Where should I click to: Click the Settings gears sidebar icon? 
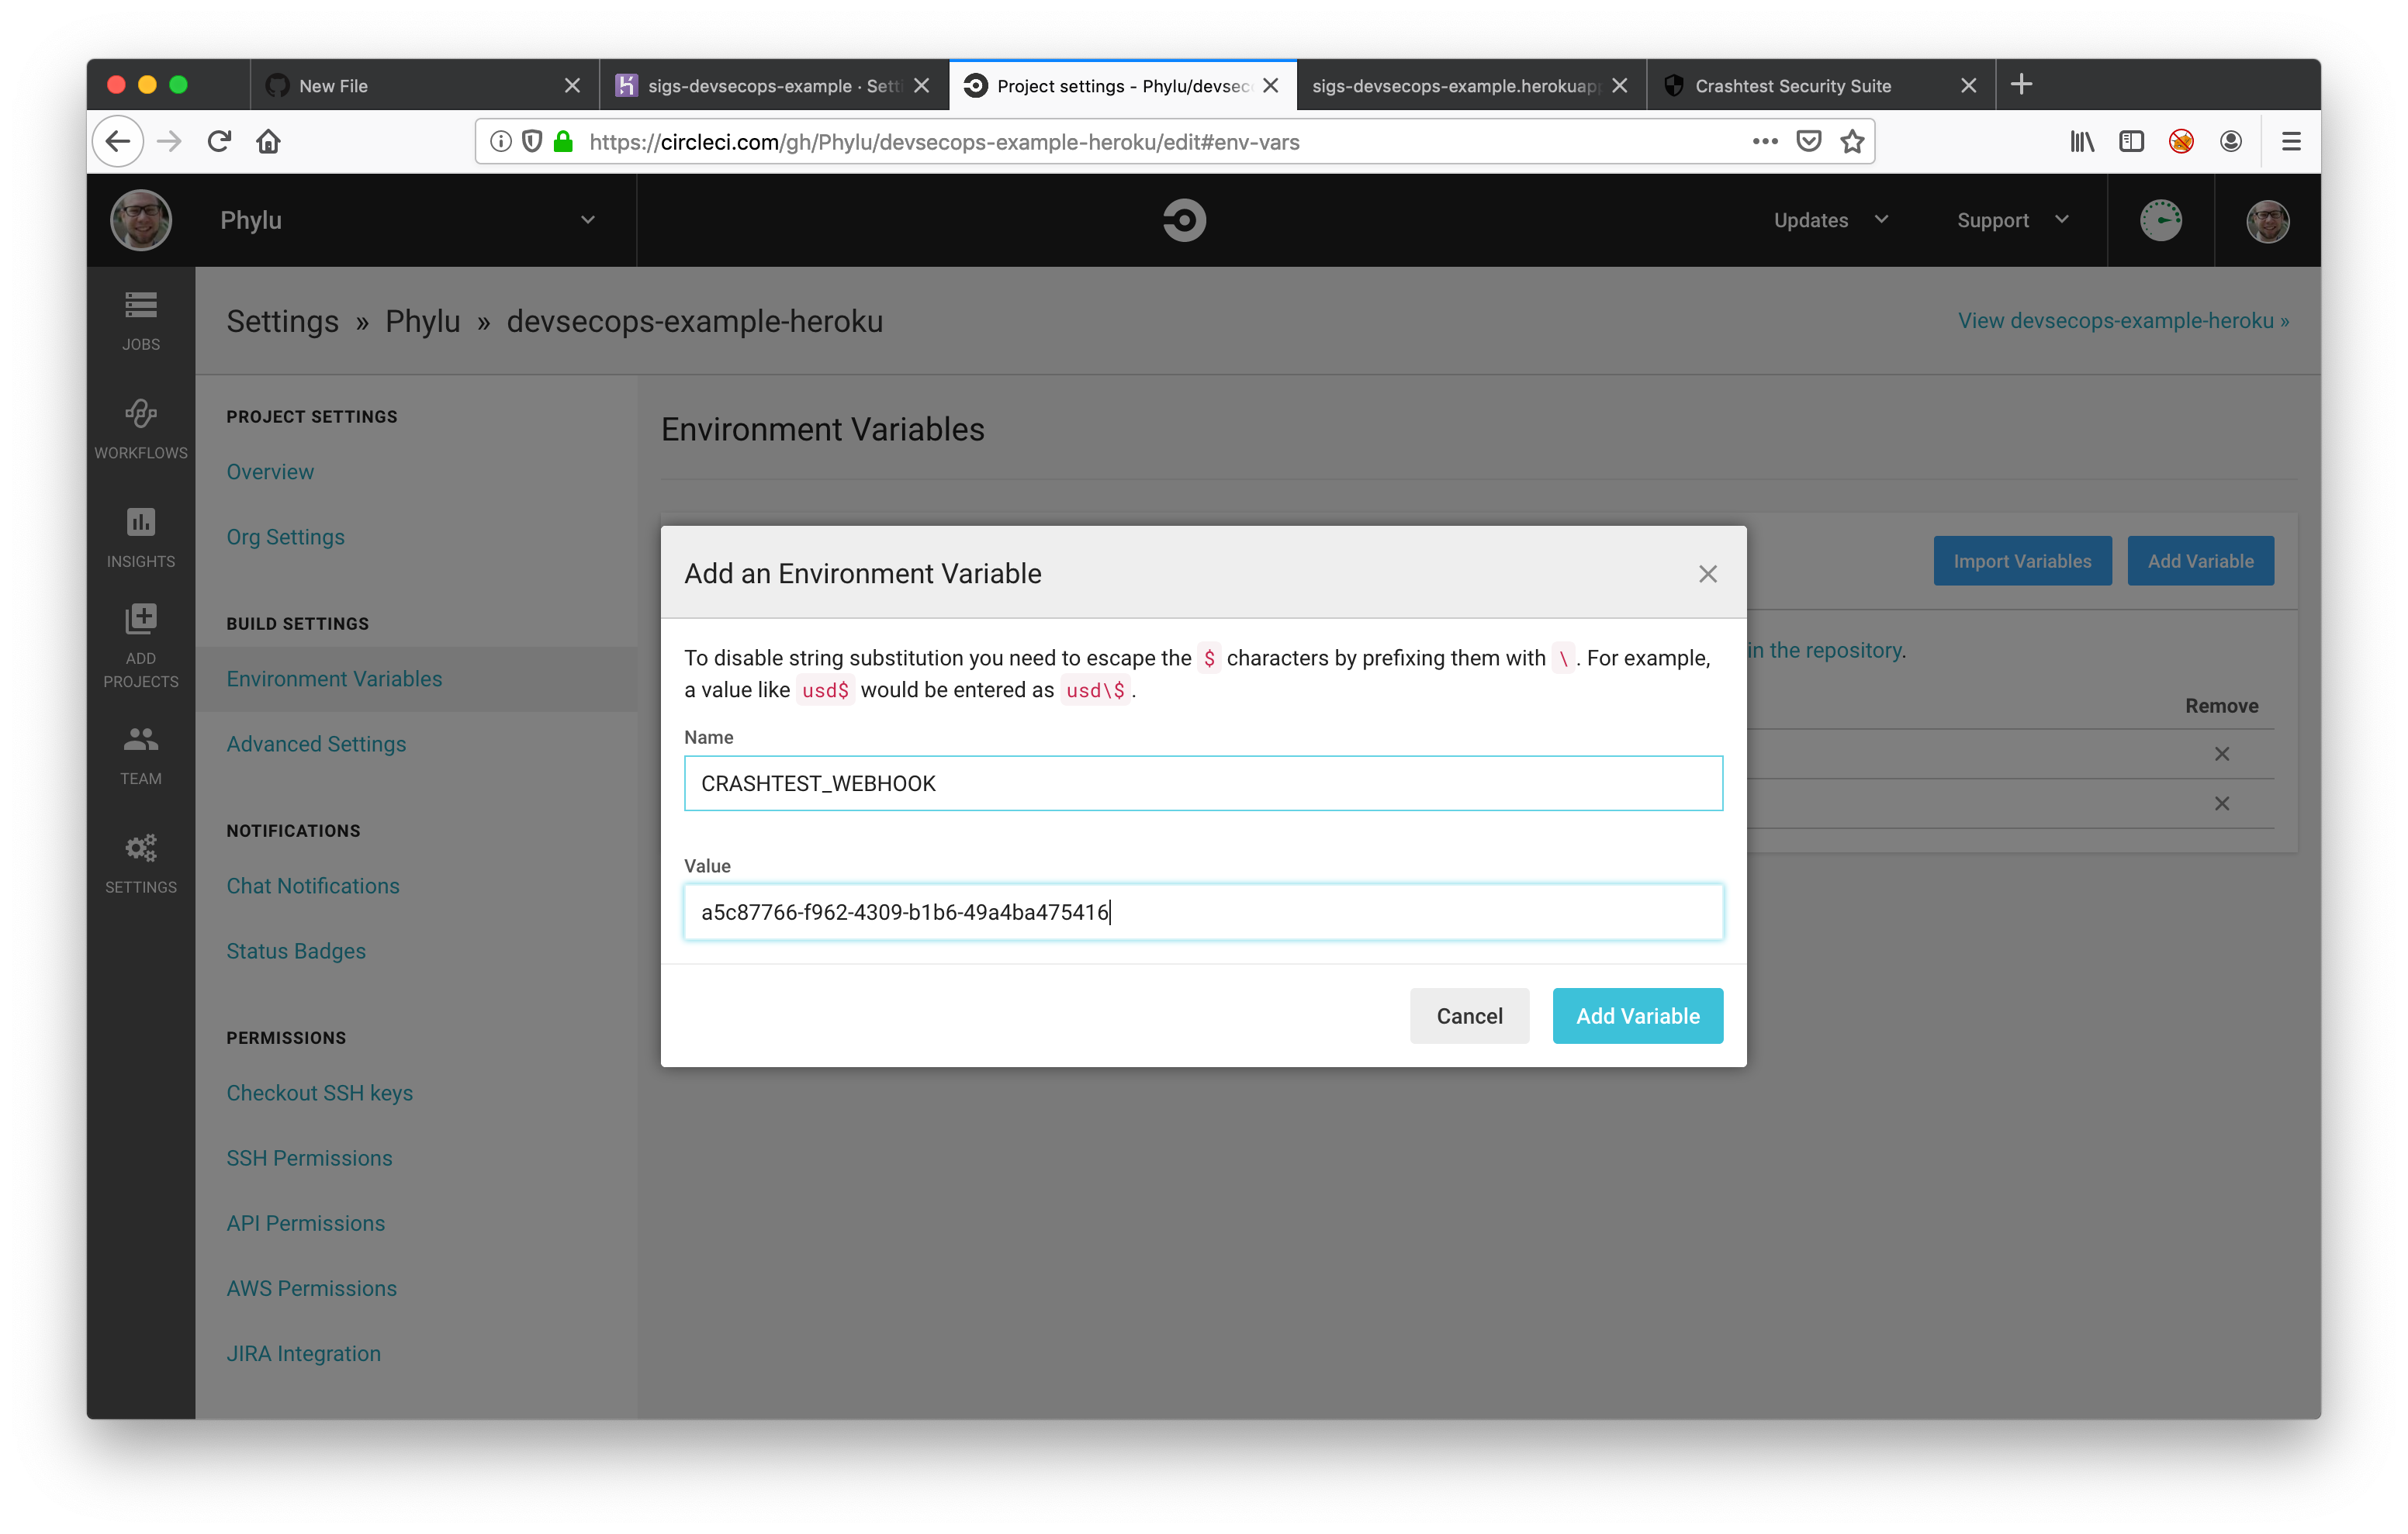tap(140, 863)
